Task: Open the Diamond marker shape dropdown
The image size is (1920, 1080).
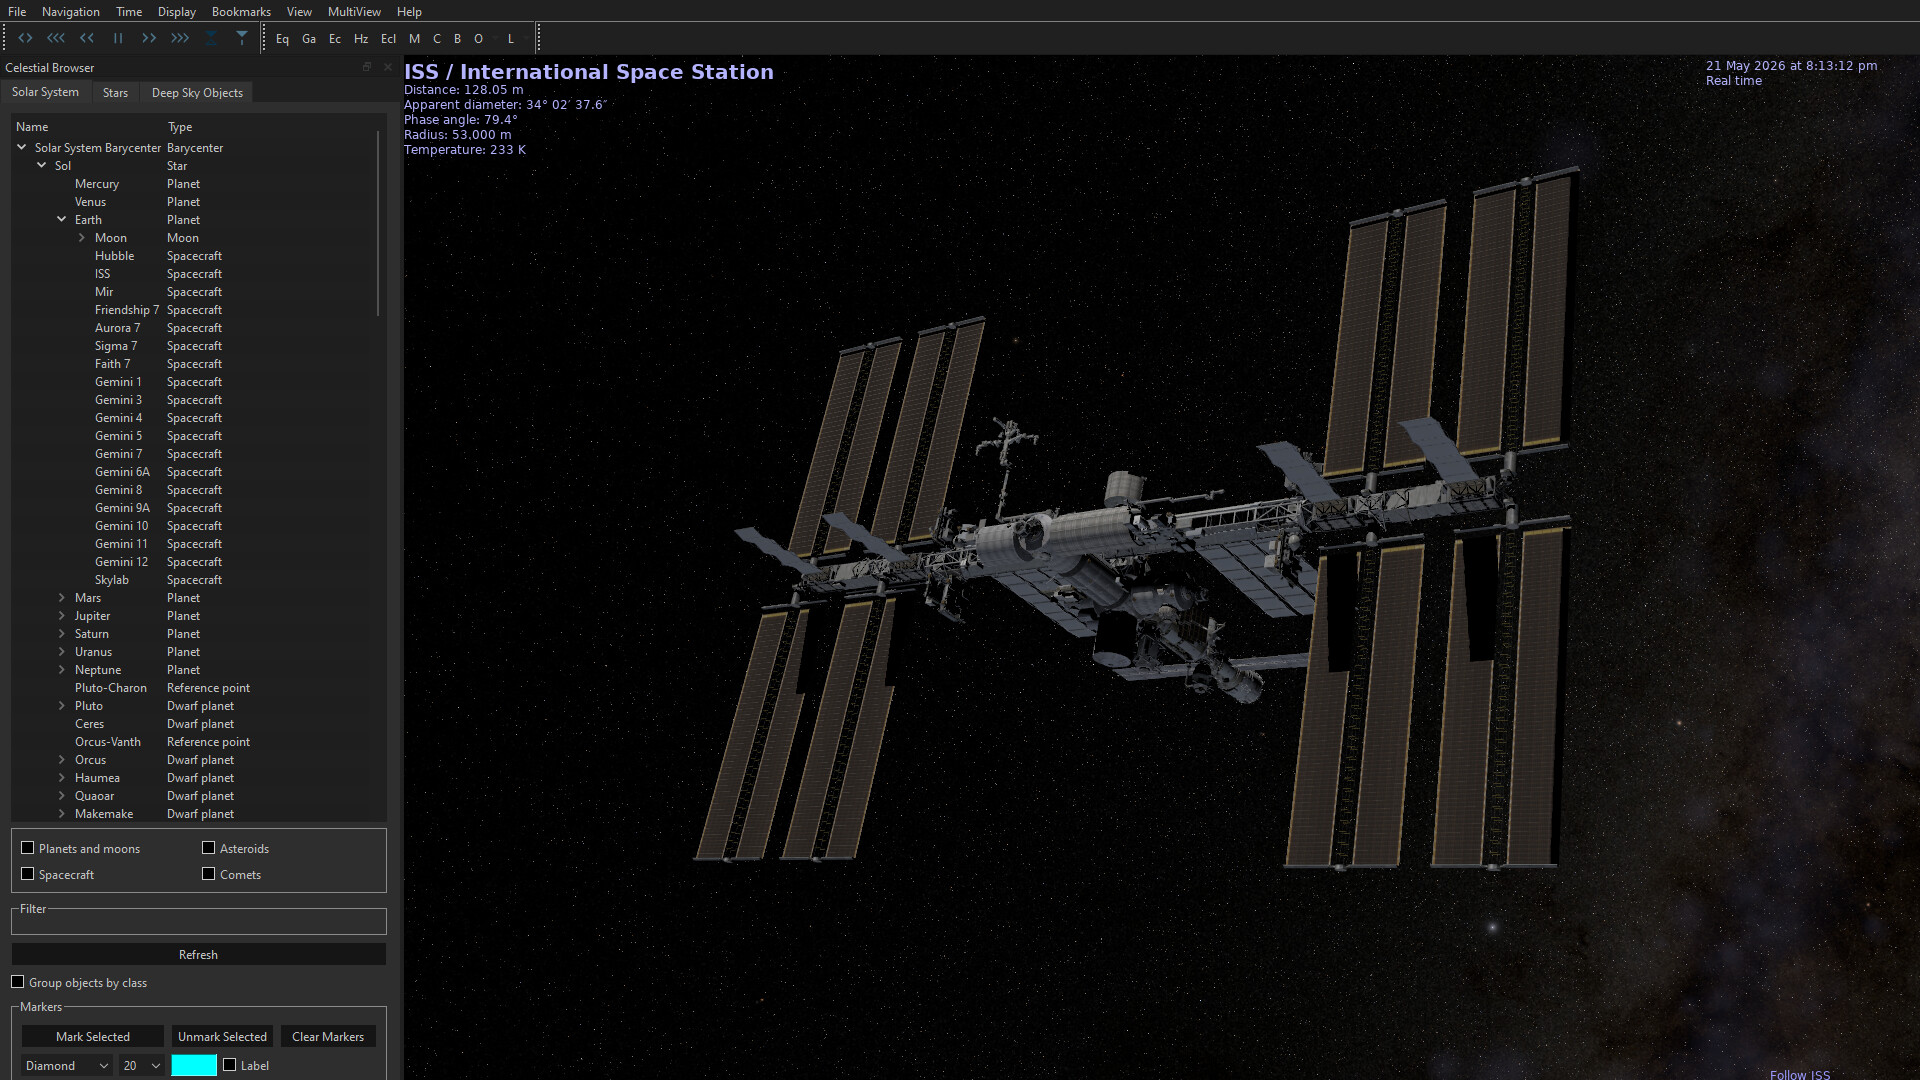Action: point(67,1066)
